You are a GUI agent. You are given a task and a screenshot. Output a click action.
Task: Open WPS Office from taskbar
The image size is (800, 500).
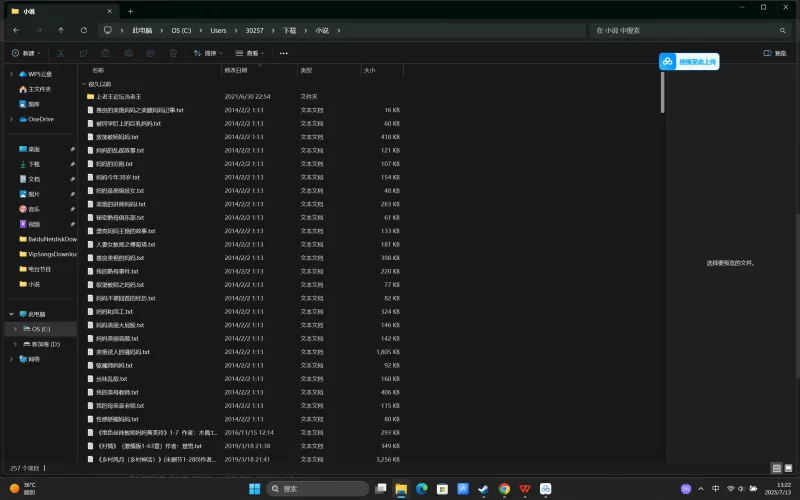pyautogui.click(x=524, y=489)
